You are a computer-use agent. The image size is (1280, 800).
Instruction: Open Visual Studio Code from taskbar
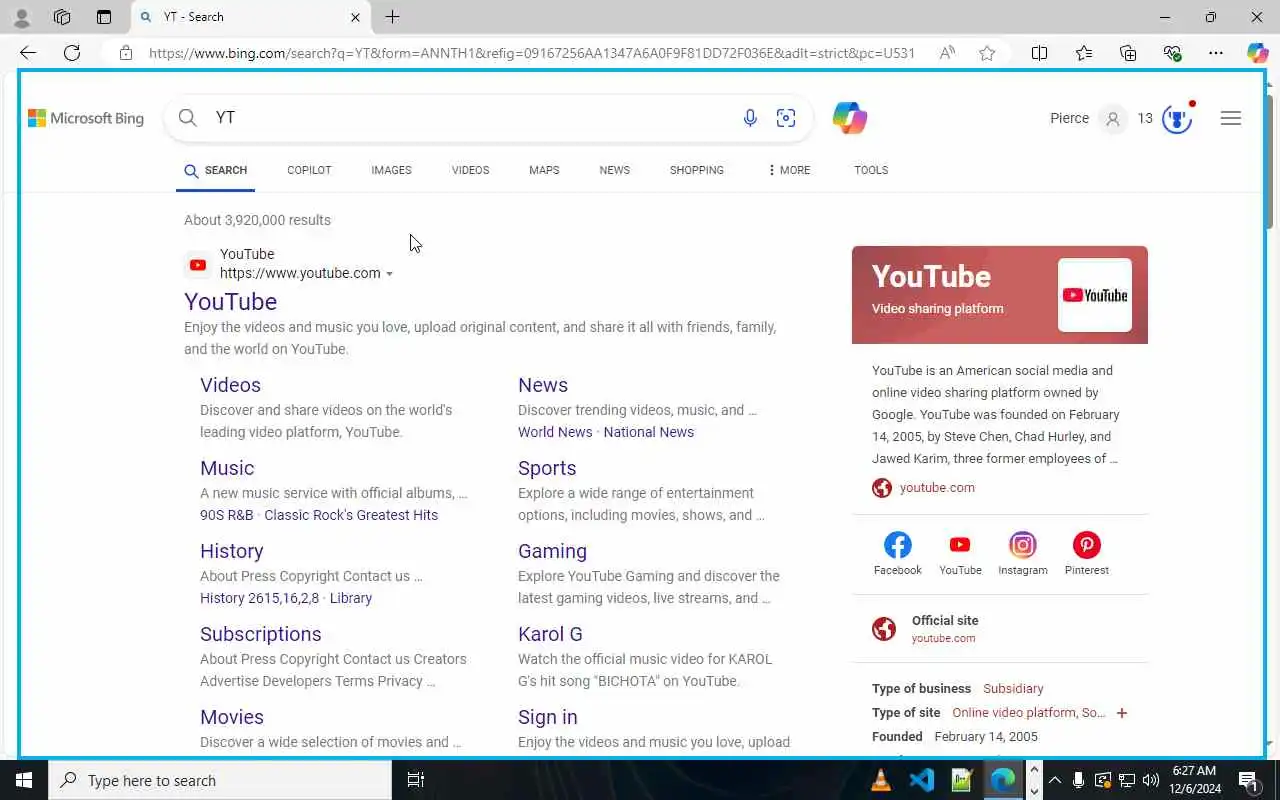922,780
